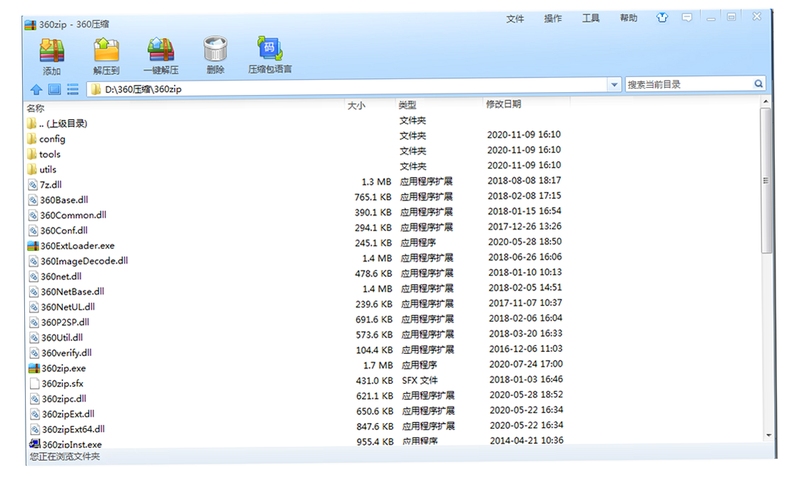800x478 pixels.
Task: Click the 360Base.dll file icon
Action: point(33,200)
